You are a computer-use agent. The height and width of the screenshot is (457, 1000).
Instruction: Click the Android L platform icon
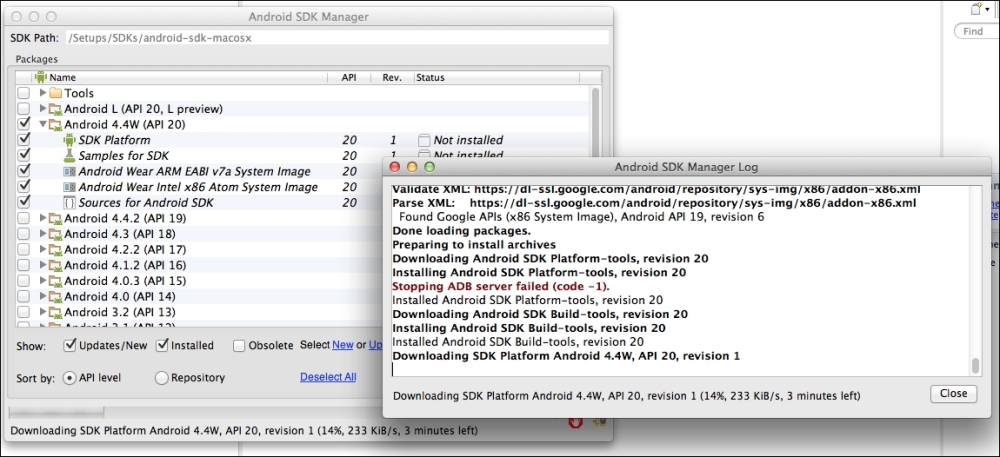[x=55, y=109]
